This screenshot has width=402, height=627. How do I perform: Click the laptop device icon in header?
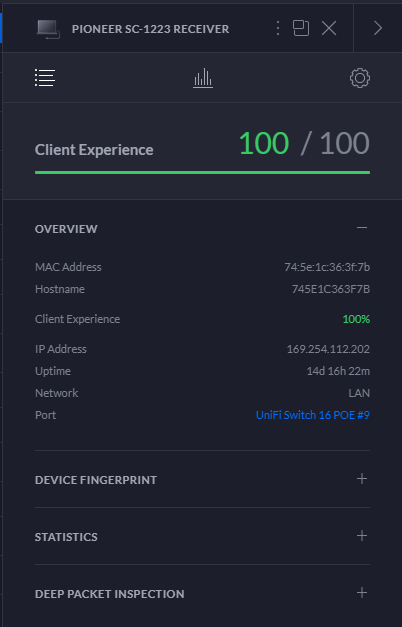click(48, 30)
